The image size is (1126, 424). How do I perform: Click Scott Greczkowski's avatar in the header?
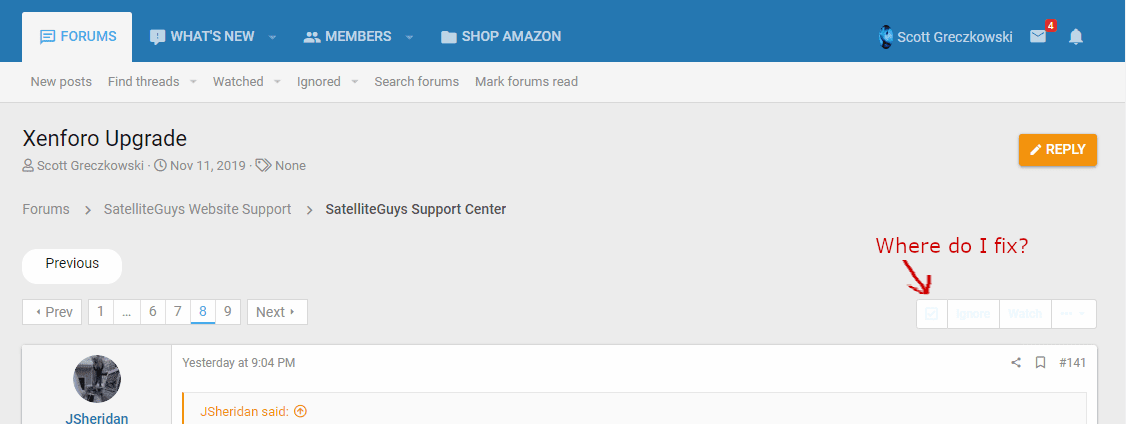point(886,37)
